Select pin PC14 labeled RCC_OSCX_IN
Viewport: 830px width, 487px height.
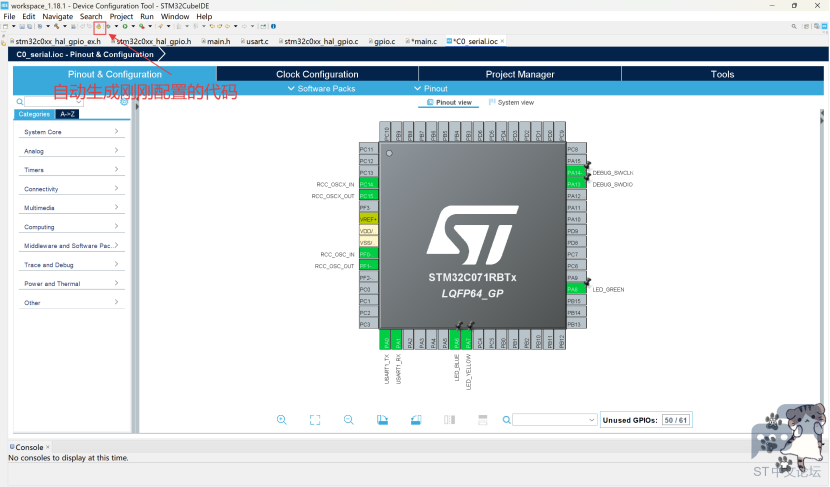(368, 184)
